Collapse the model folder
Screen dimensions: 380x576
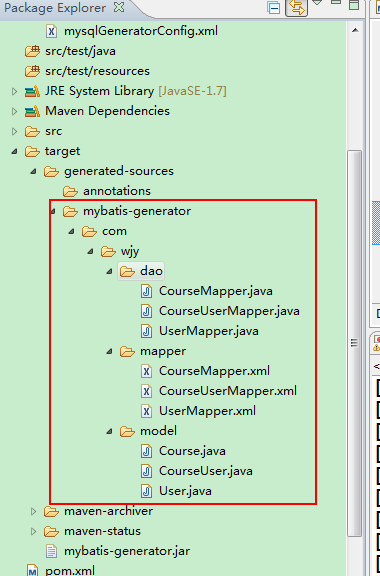(110, 431)
